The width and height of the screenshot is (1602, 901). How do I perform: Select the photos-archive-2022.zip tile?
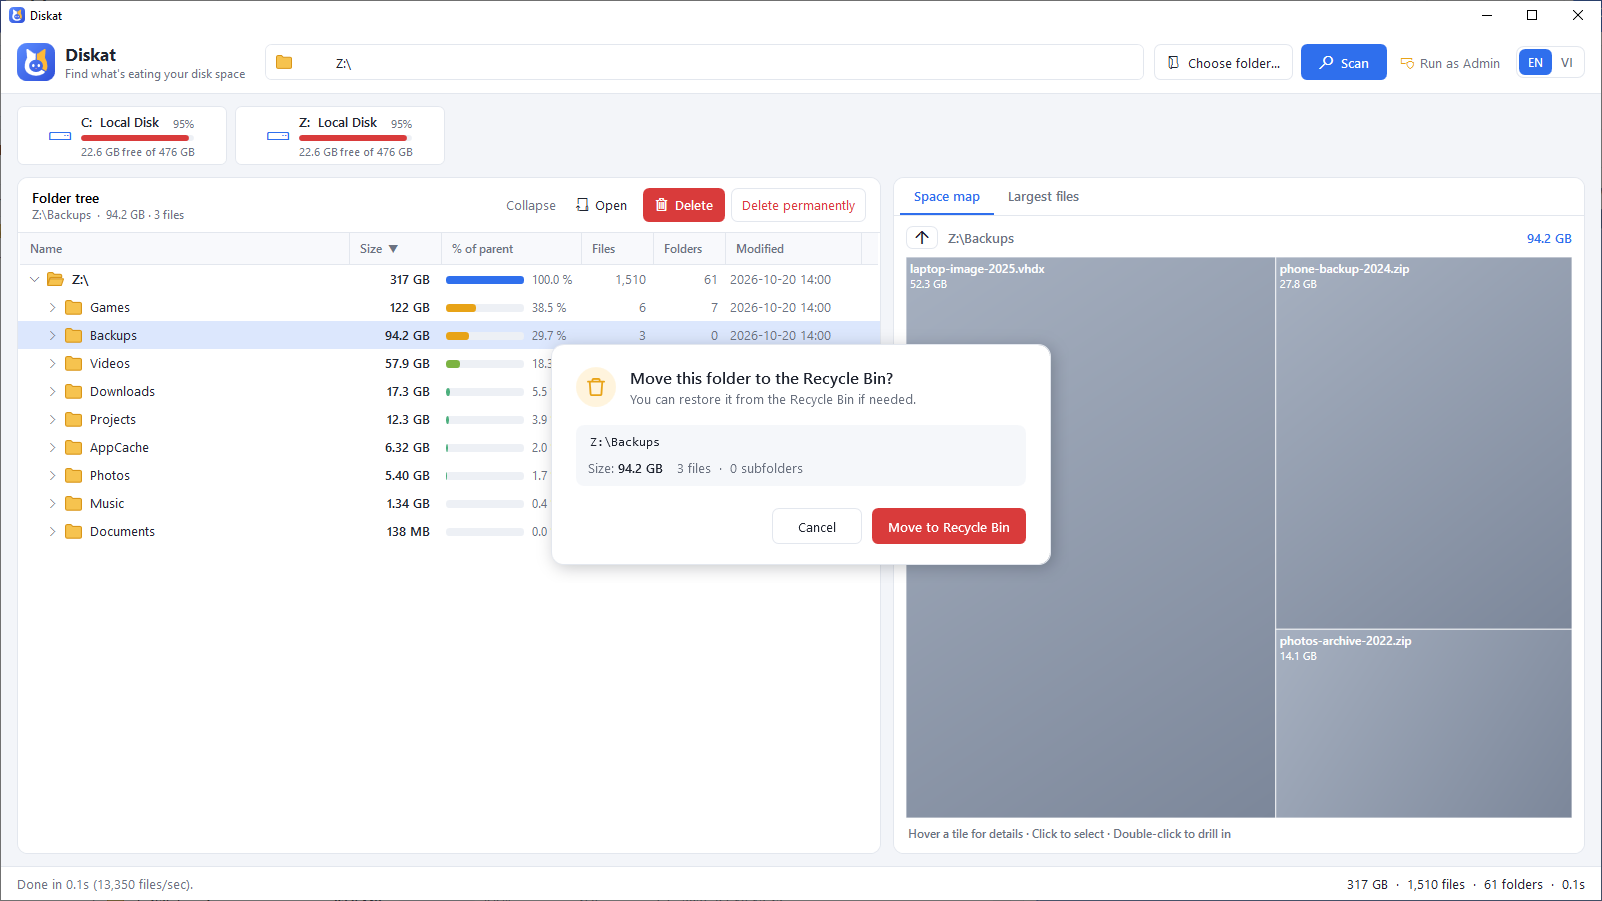pos(1423,723)
